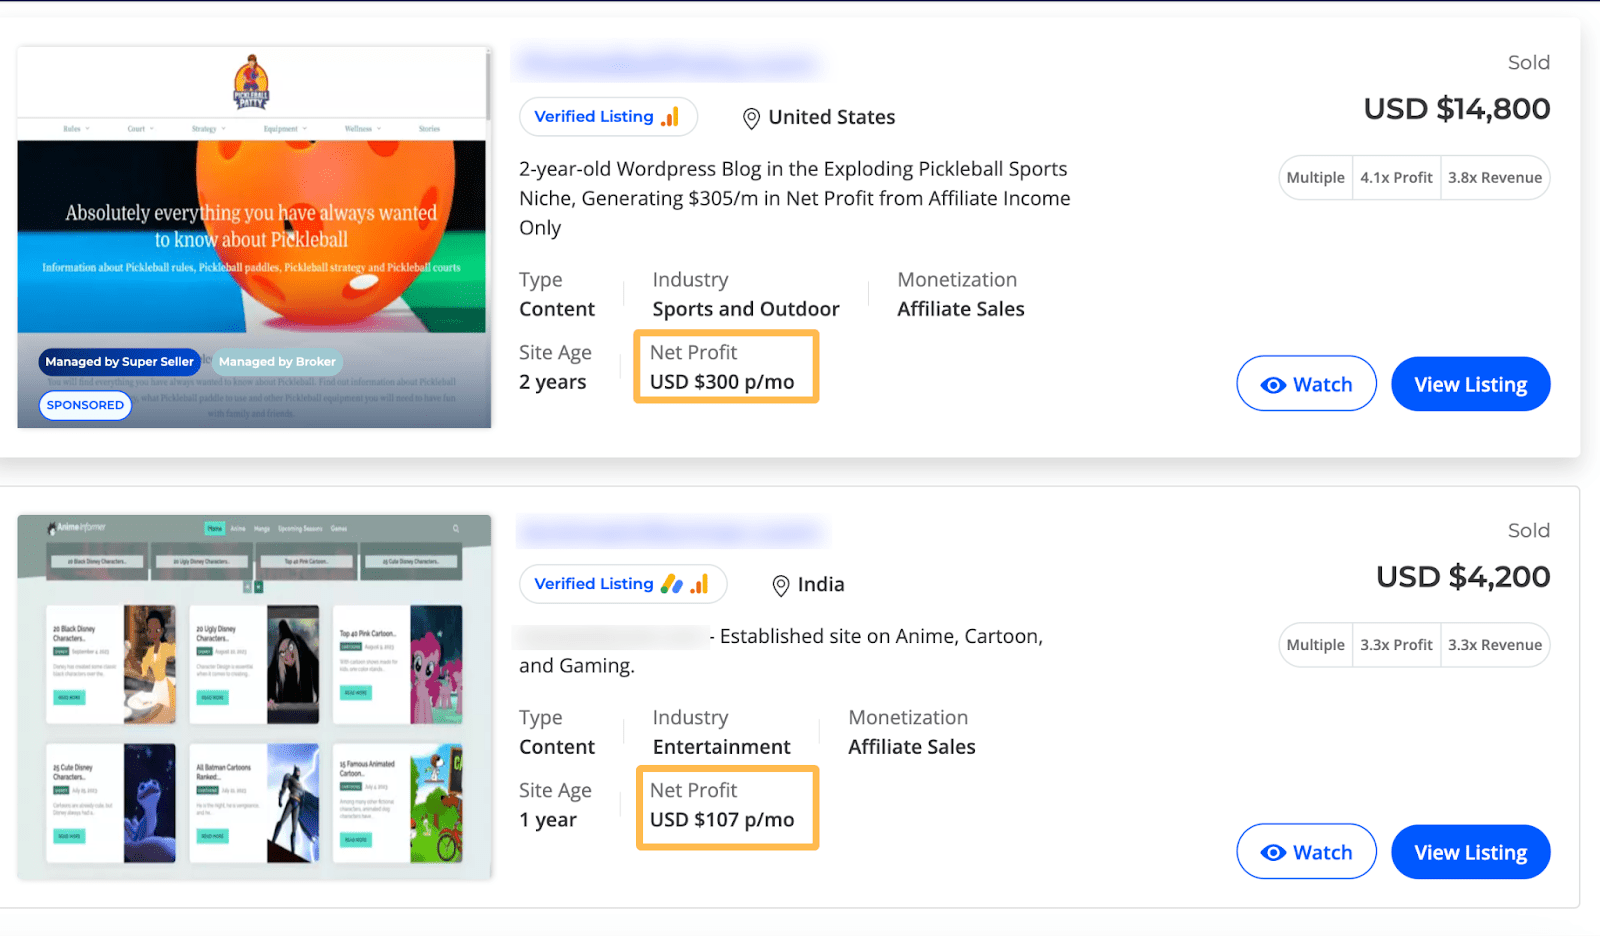Watch the USD $4,200 anime listing
1600x936 pixels.
pyautogui.click(x=1306, y=852)
